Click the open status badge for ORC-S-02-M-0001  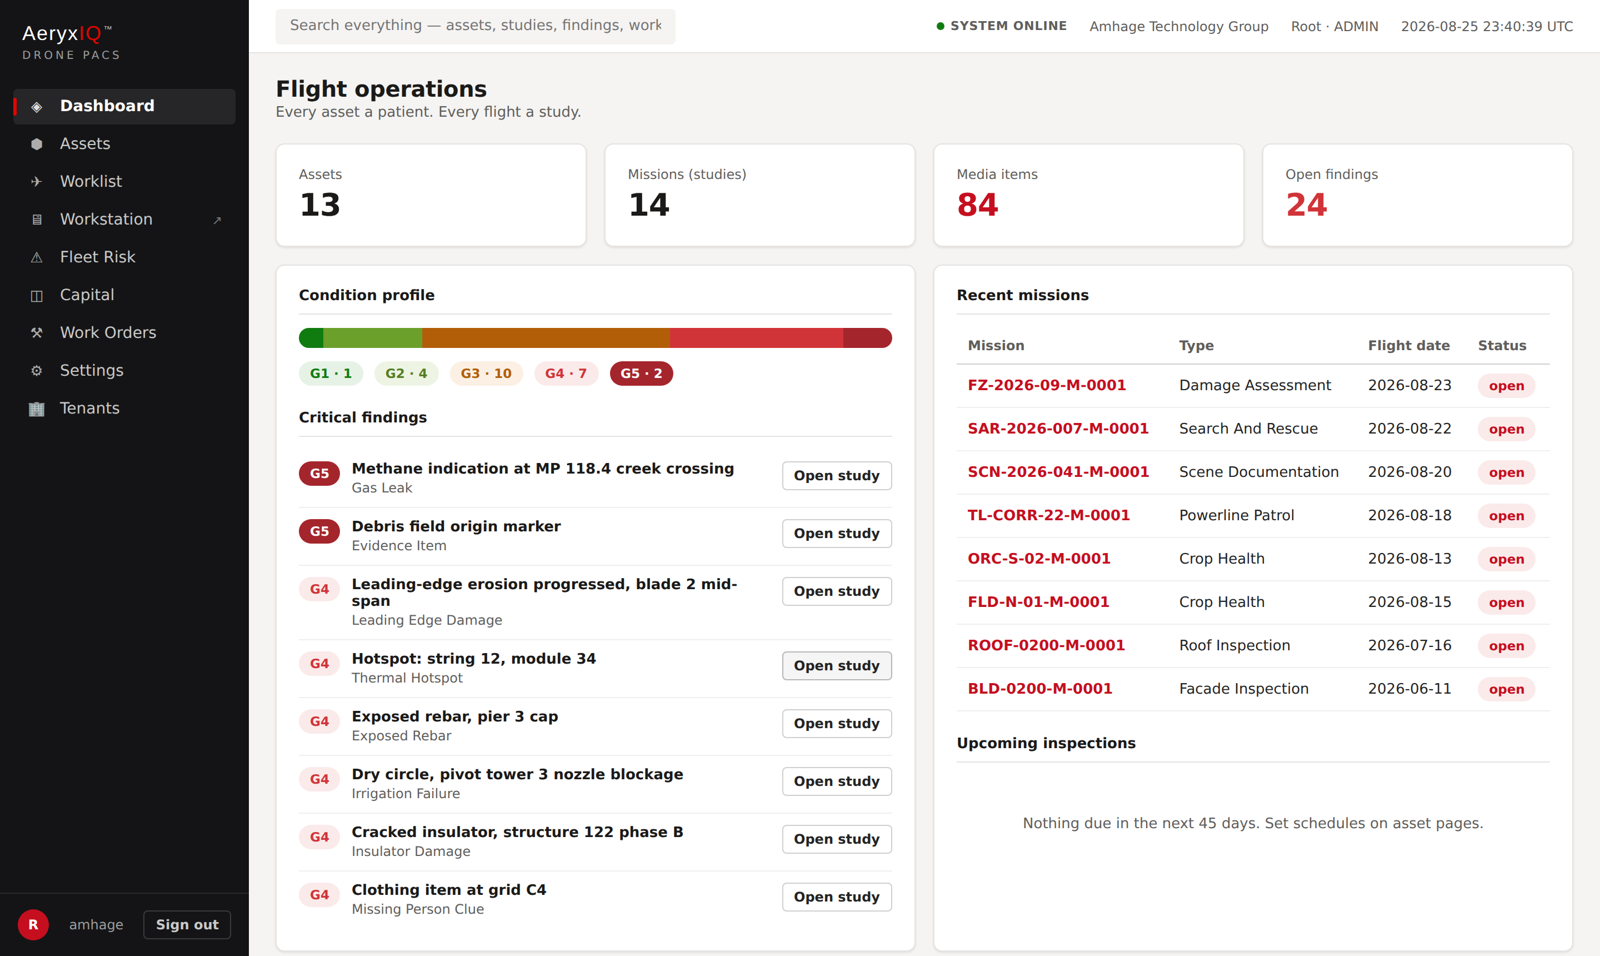(1506, 560)
